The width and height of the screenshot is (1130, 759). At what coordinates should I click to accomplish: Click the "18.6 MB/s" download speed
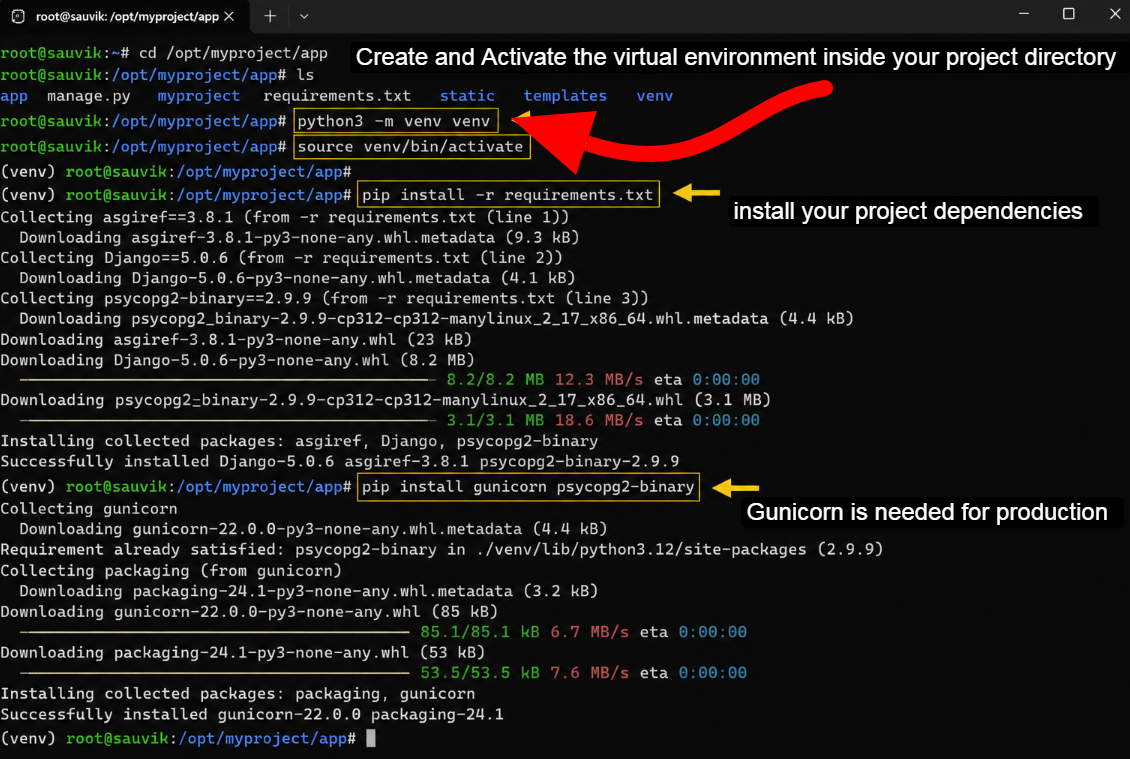click(598, 420)
